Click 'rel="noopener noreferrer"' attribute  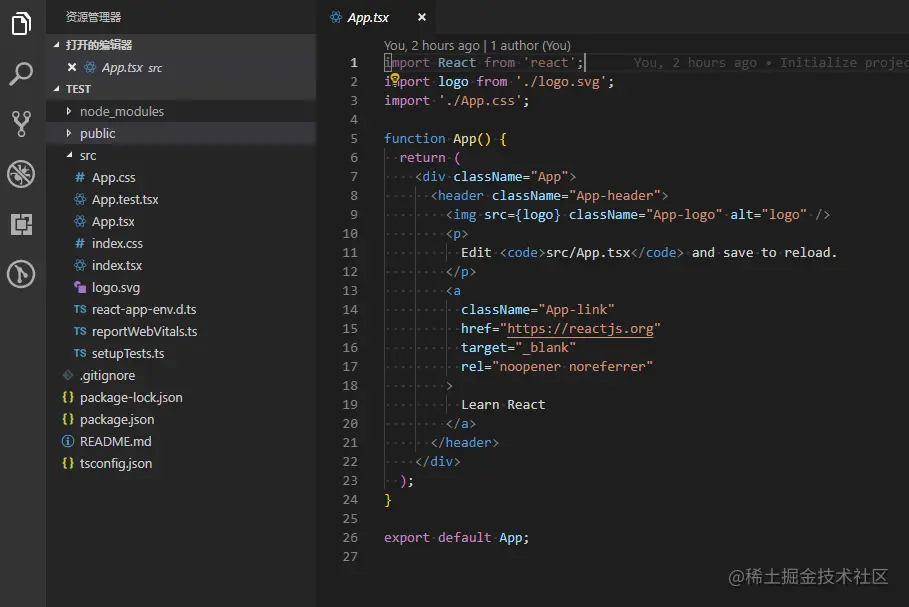(557, 367)
